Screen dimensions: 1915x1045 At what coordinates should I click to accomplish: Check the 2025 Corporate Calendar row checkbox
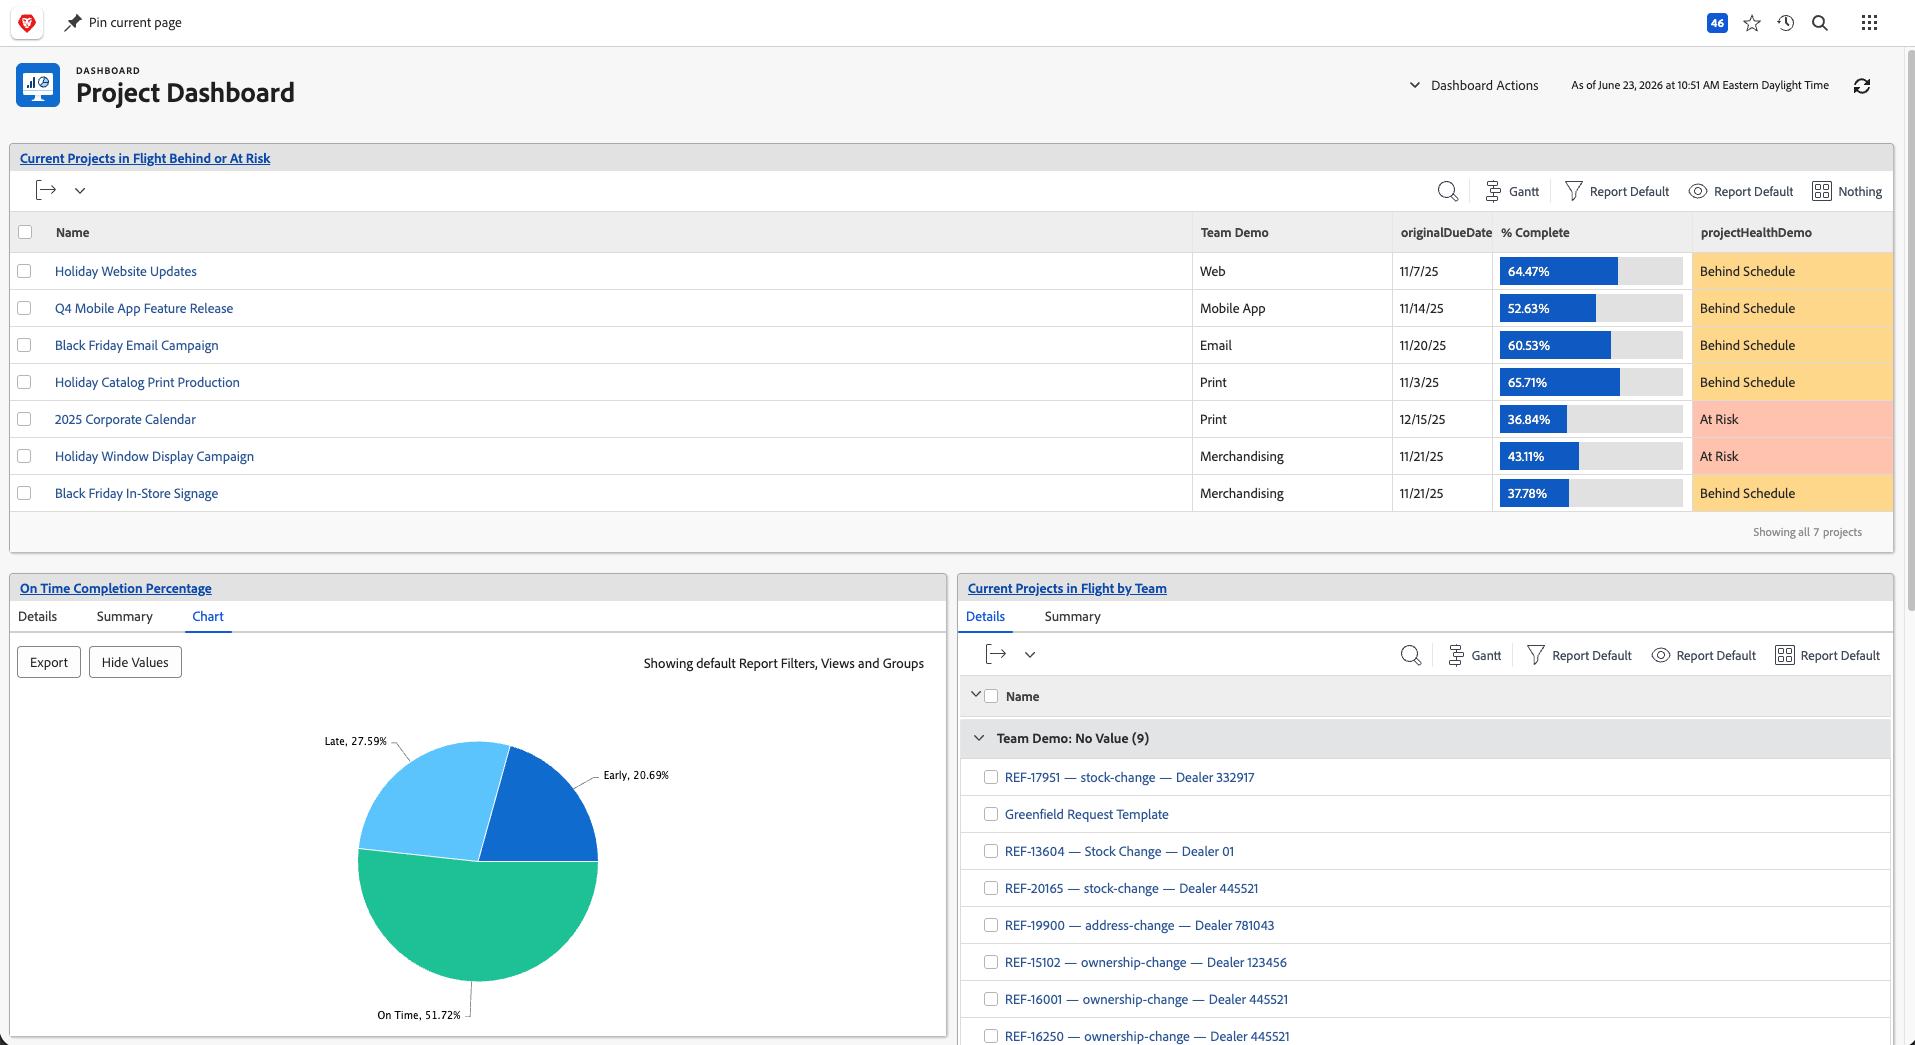(x=25, y=419)
